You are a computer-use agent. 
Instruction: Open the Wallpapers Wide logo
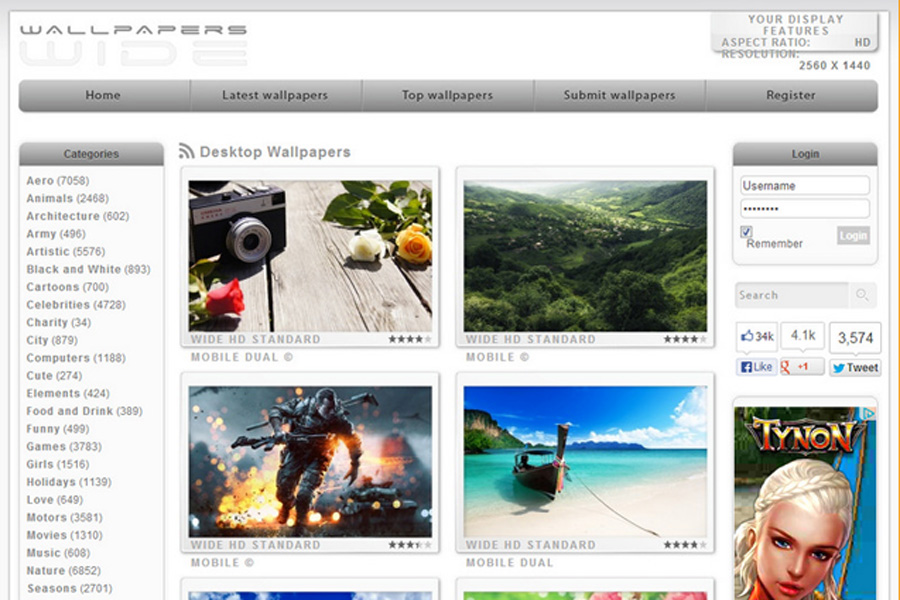coord(134,44)
